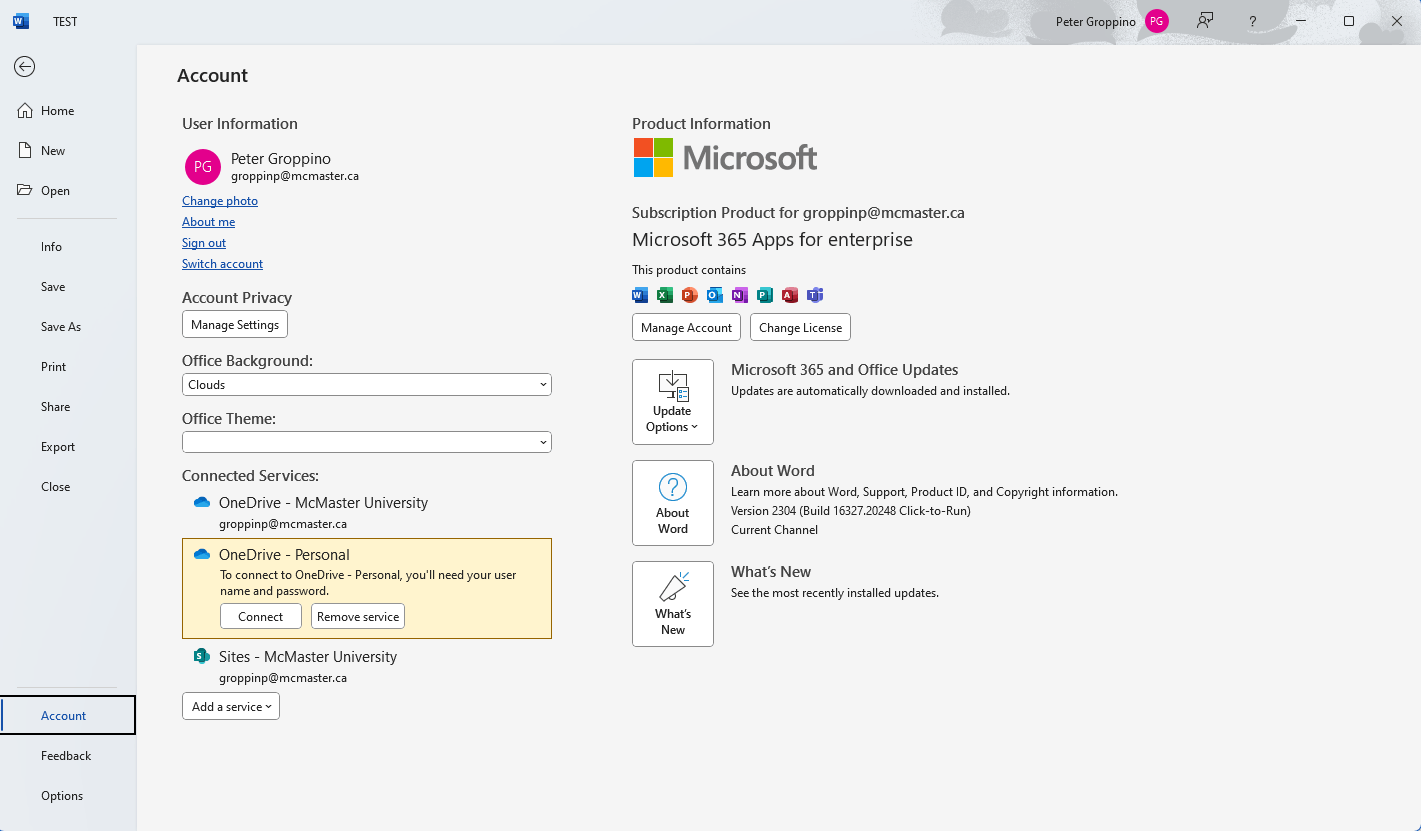Click the Word logo in title bar
The width and height of the screenshot is (1421, 831).
pos(21,21)
